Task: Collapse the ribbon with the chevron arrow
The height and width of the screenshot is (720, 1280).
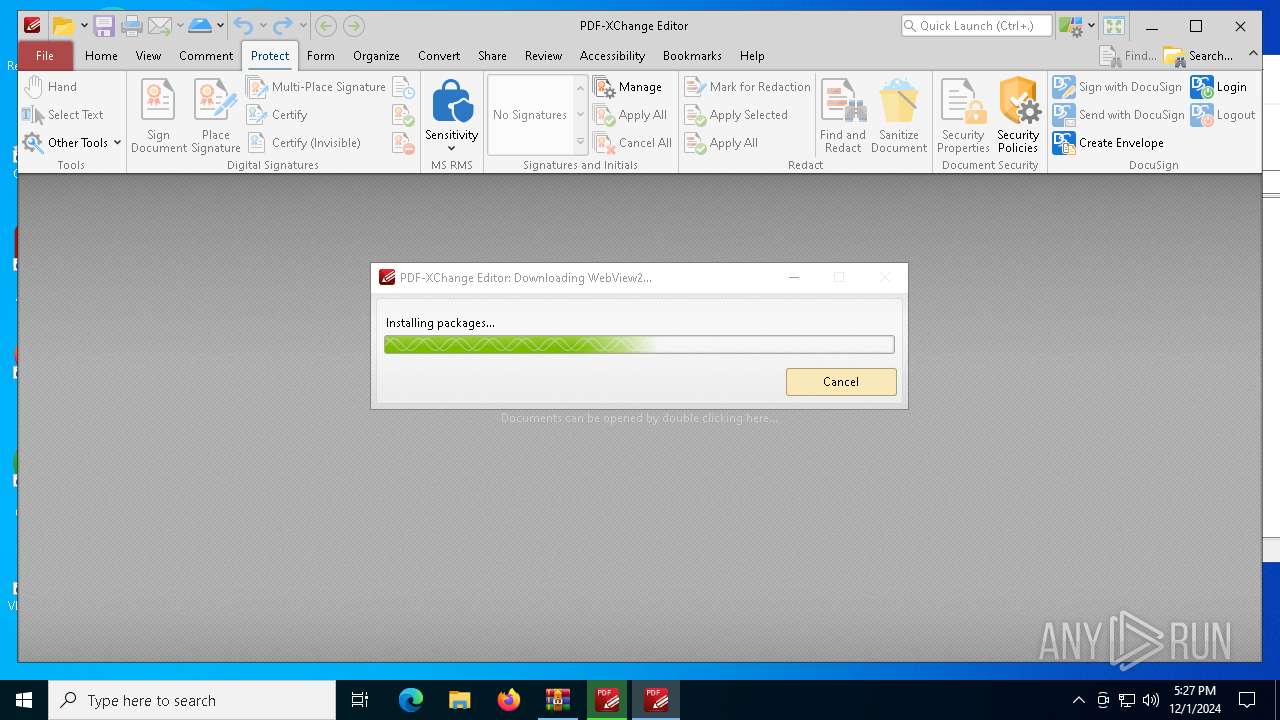Action: 1254,54
